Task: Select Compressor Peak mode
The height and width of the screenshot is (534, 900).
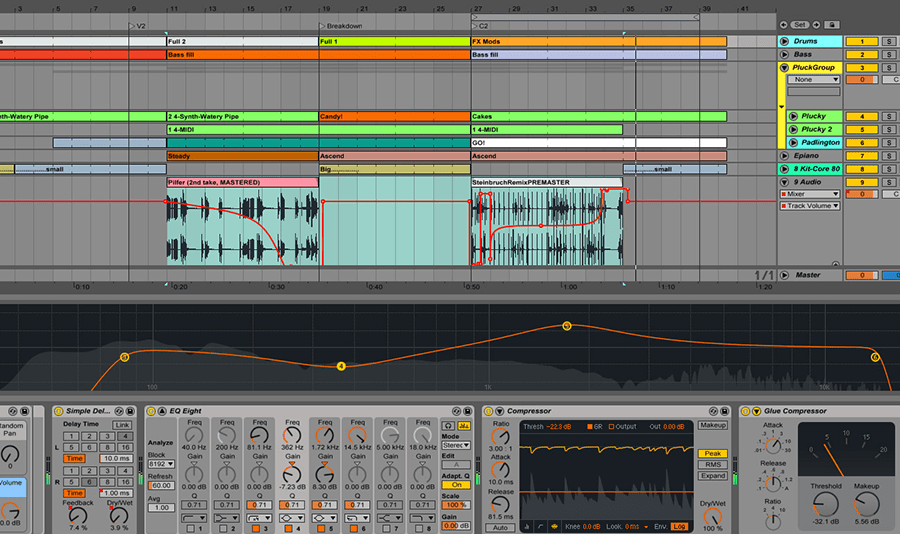Action: coord(713,454)
